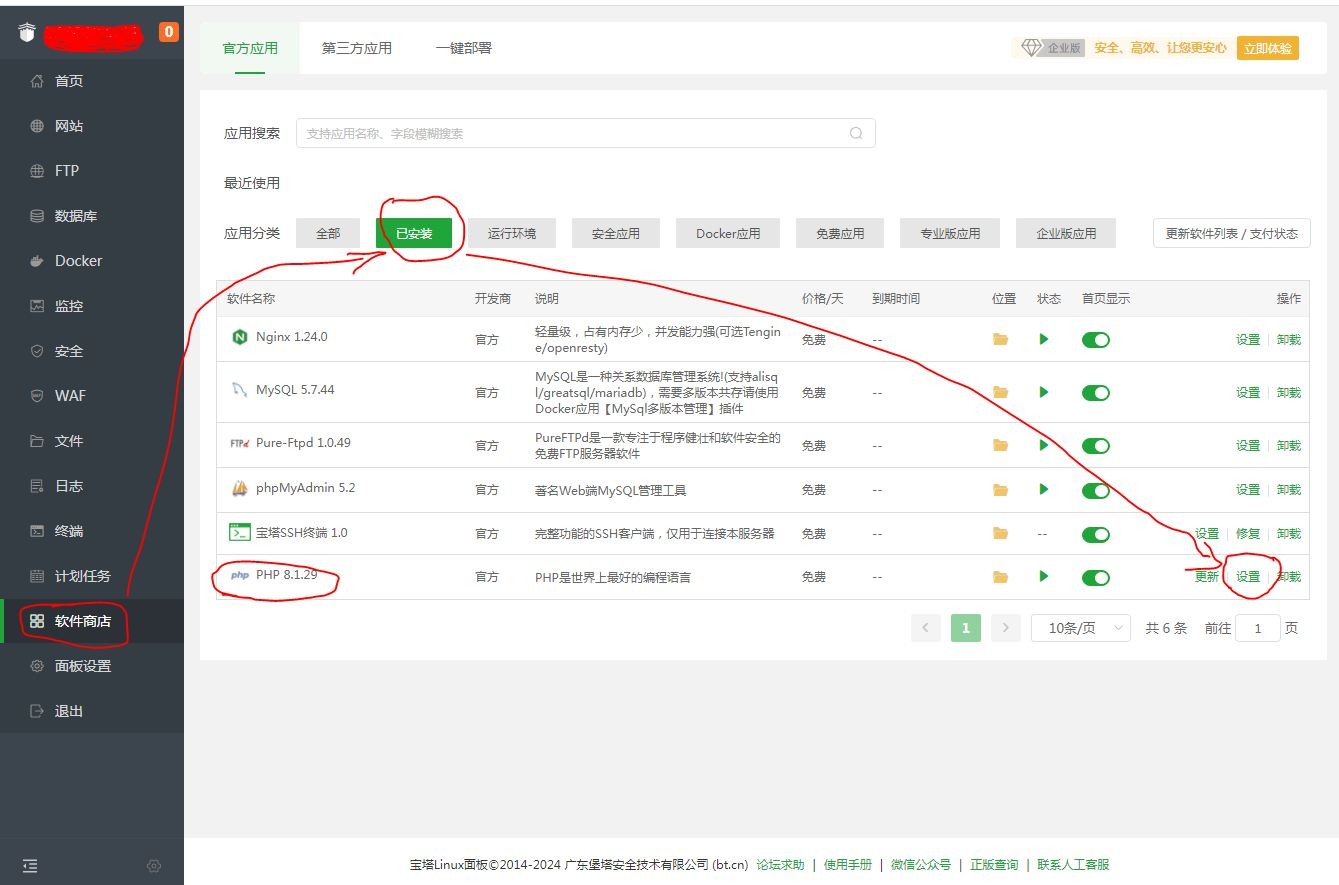1339x885 pixels.
Task: Click the Pure-Ftpd logo icon
Action: [x=239, y=443]
